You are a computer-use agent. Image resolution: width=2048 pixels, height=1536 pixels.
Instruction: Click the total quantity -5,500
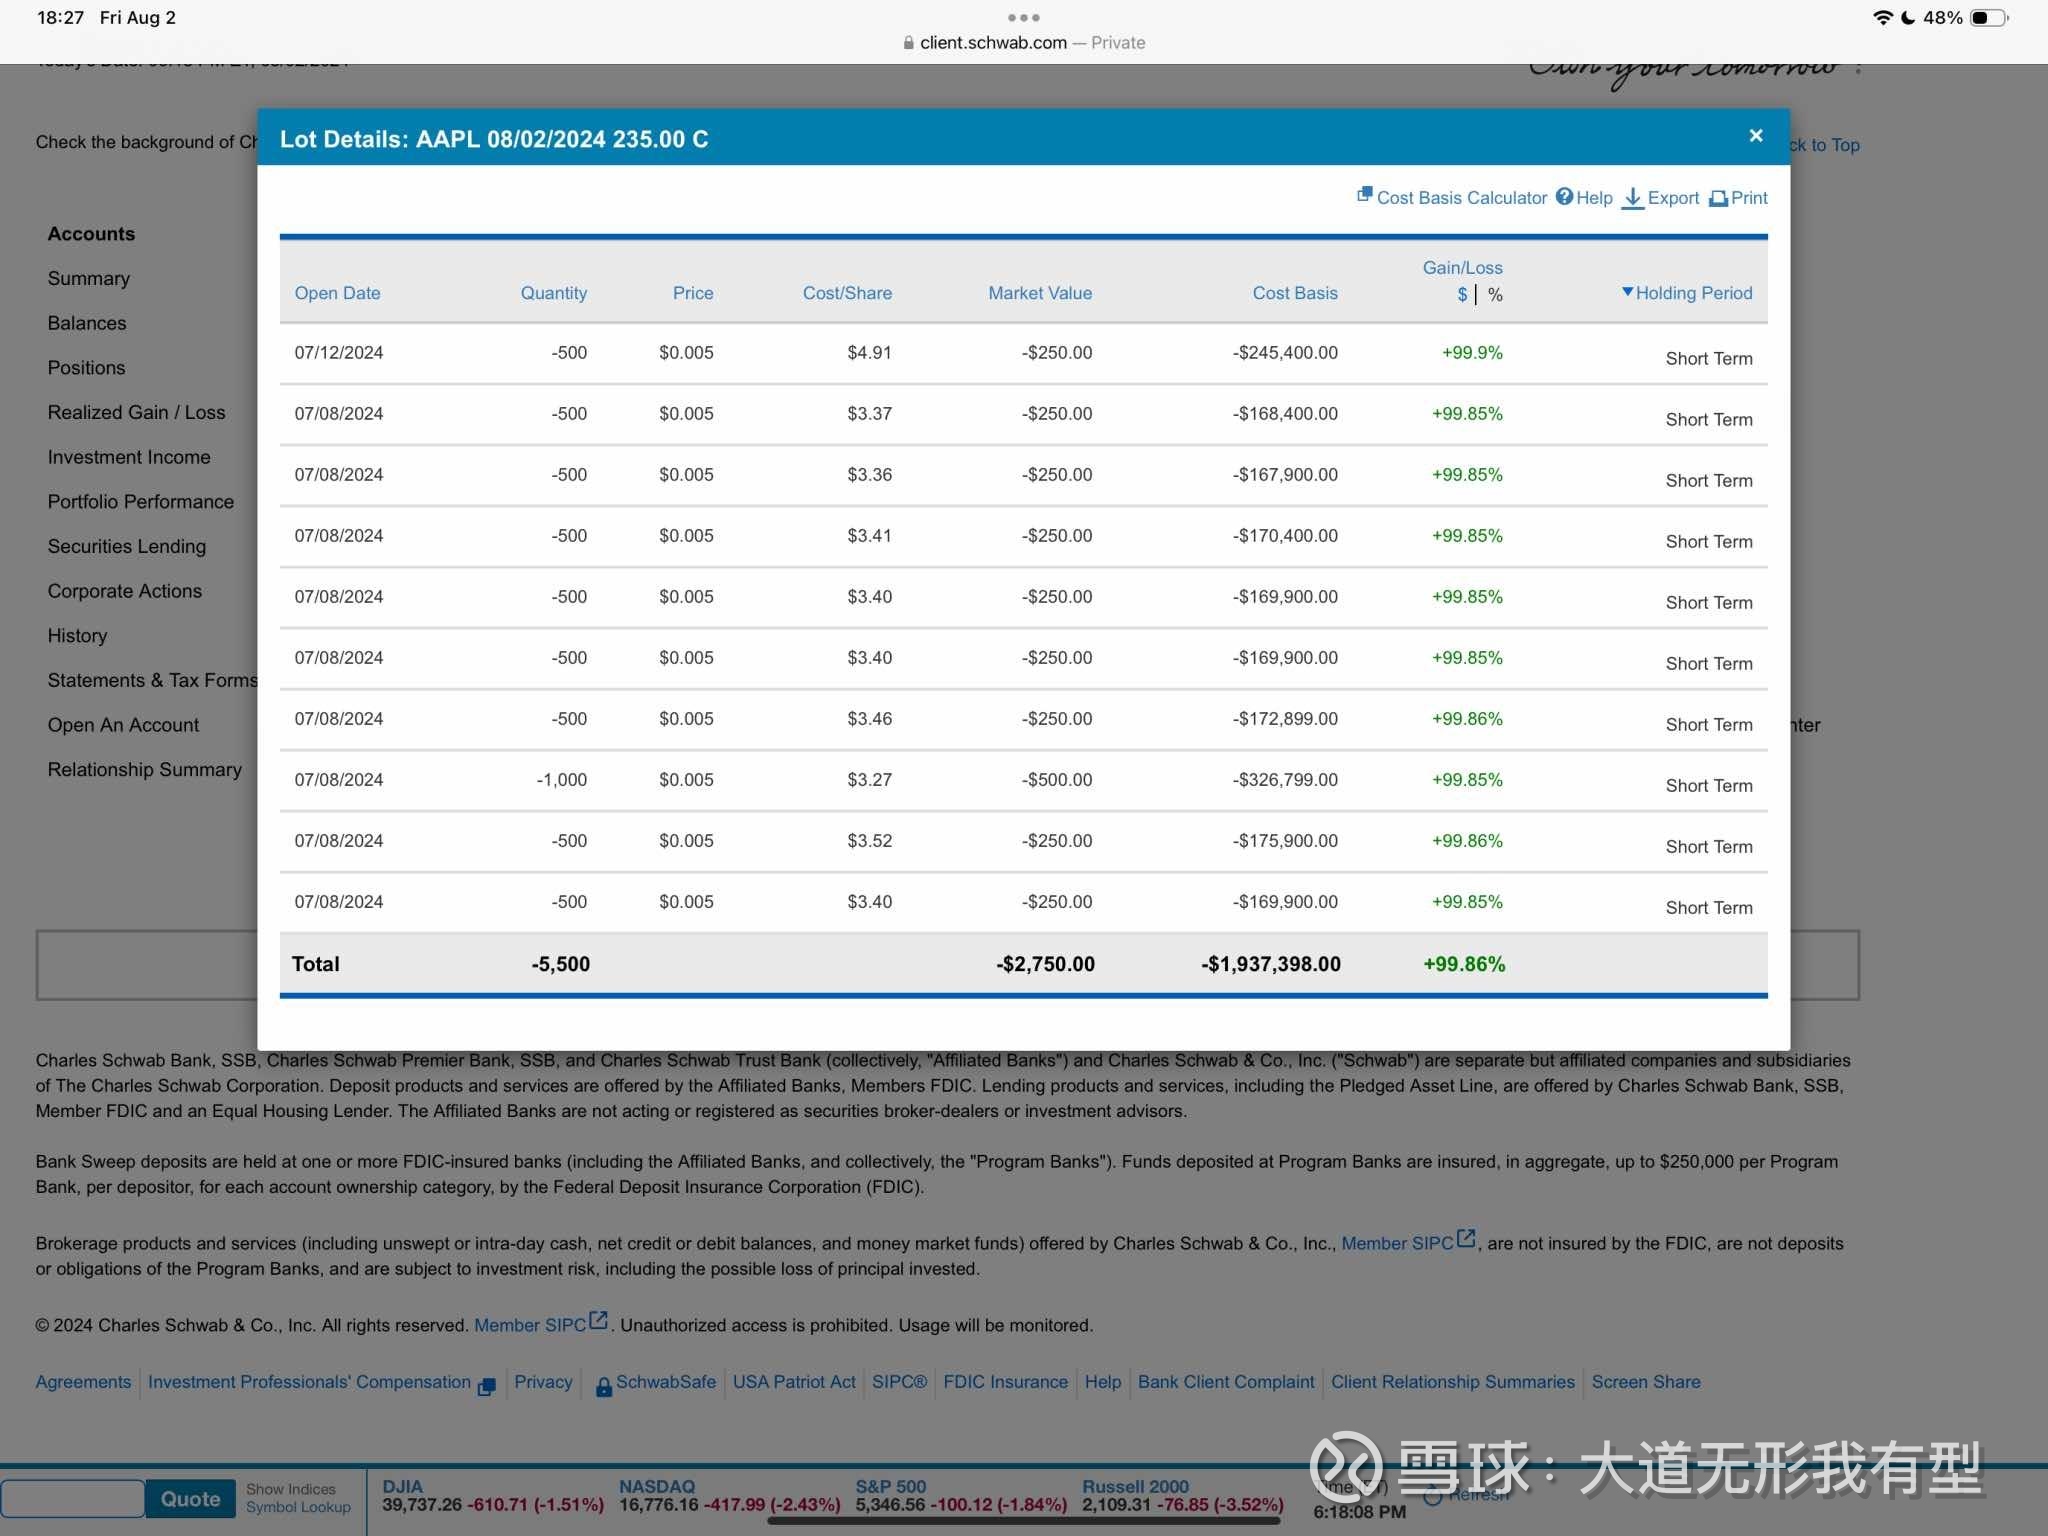[560, 964]
